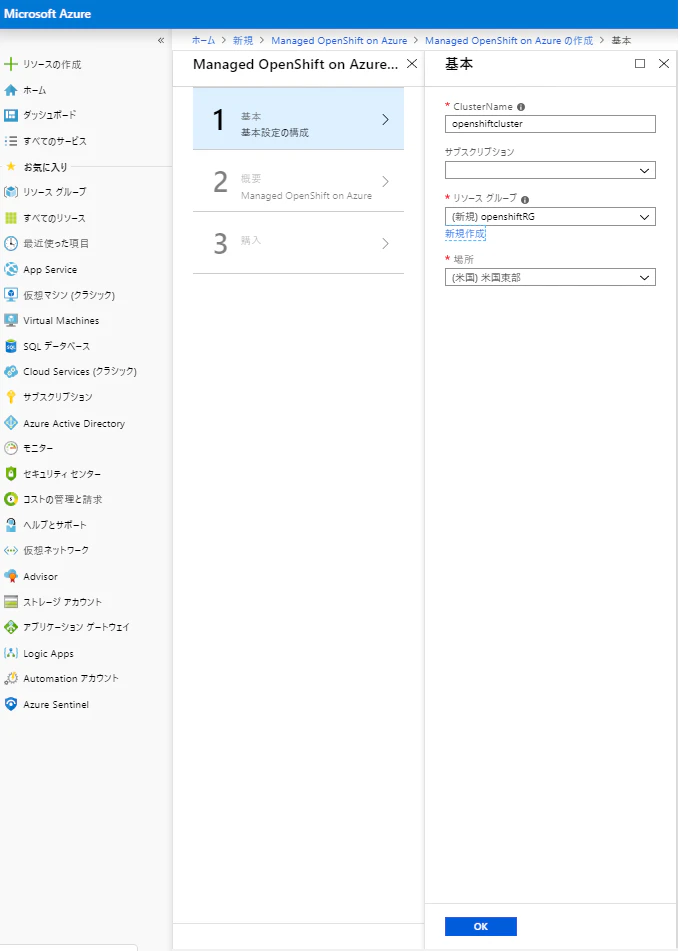Click the Azure Sentinel shield icon
The height and width of the screenshot is (951, 680).
[x=10, y=704]
